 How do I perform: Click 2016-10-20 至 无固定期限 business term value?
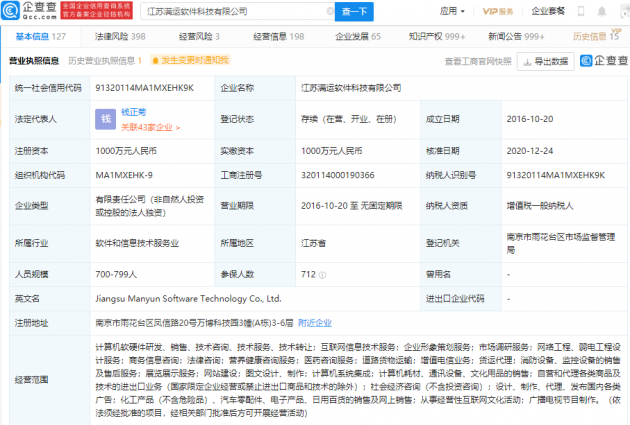point(352,206)
